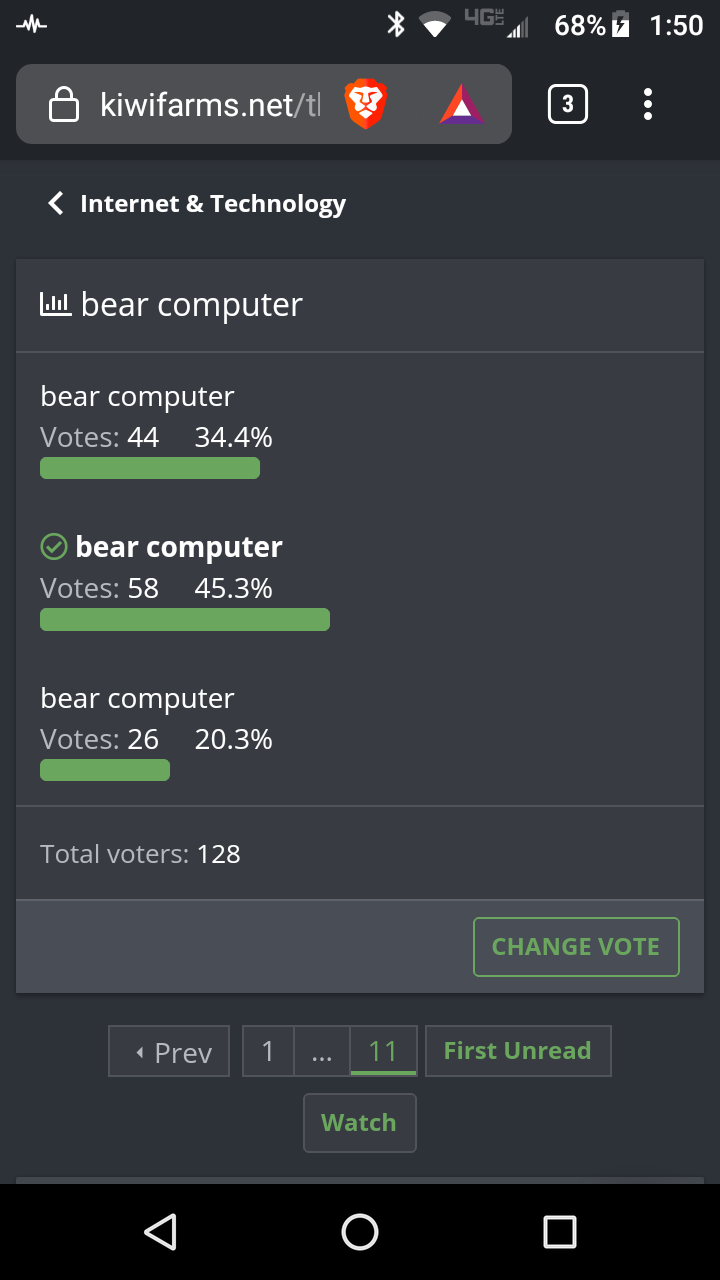Screen dimensions: 720x1280
Task: Click the CHANGE VOTE button
Action: point(576,947)
